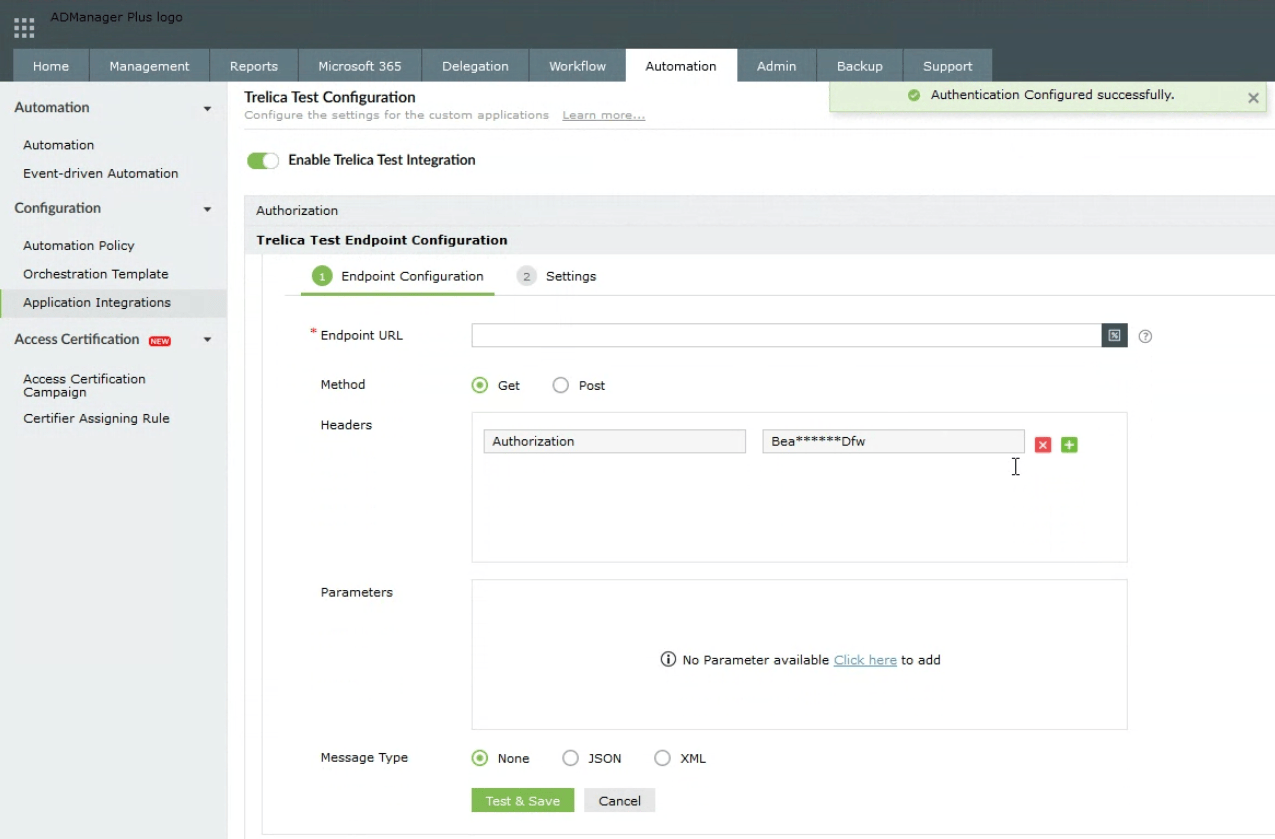Image resolution: width=1275 pixels, height=839 pixels.
Task: Choose None message type
Action: coord(480,758)
